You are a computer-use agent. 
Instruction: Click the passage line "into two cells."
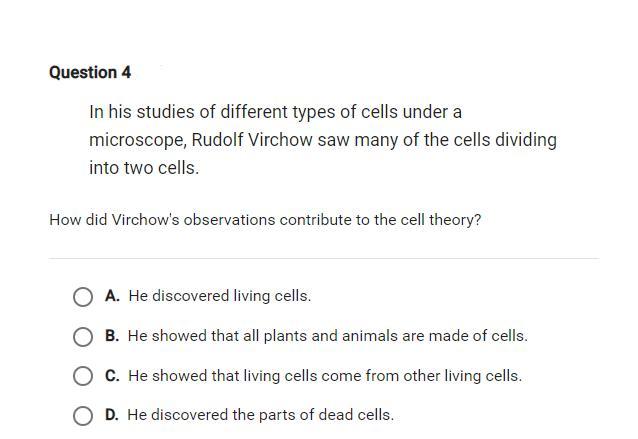[x=144, y=168]
